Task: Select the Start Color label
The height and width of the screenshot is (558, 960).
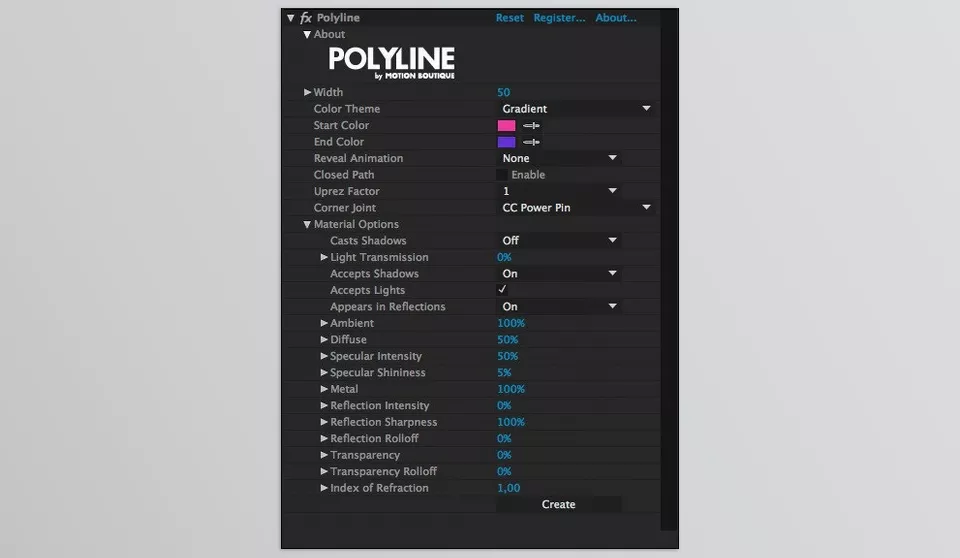Action: [341, 125]
